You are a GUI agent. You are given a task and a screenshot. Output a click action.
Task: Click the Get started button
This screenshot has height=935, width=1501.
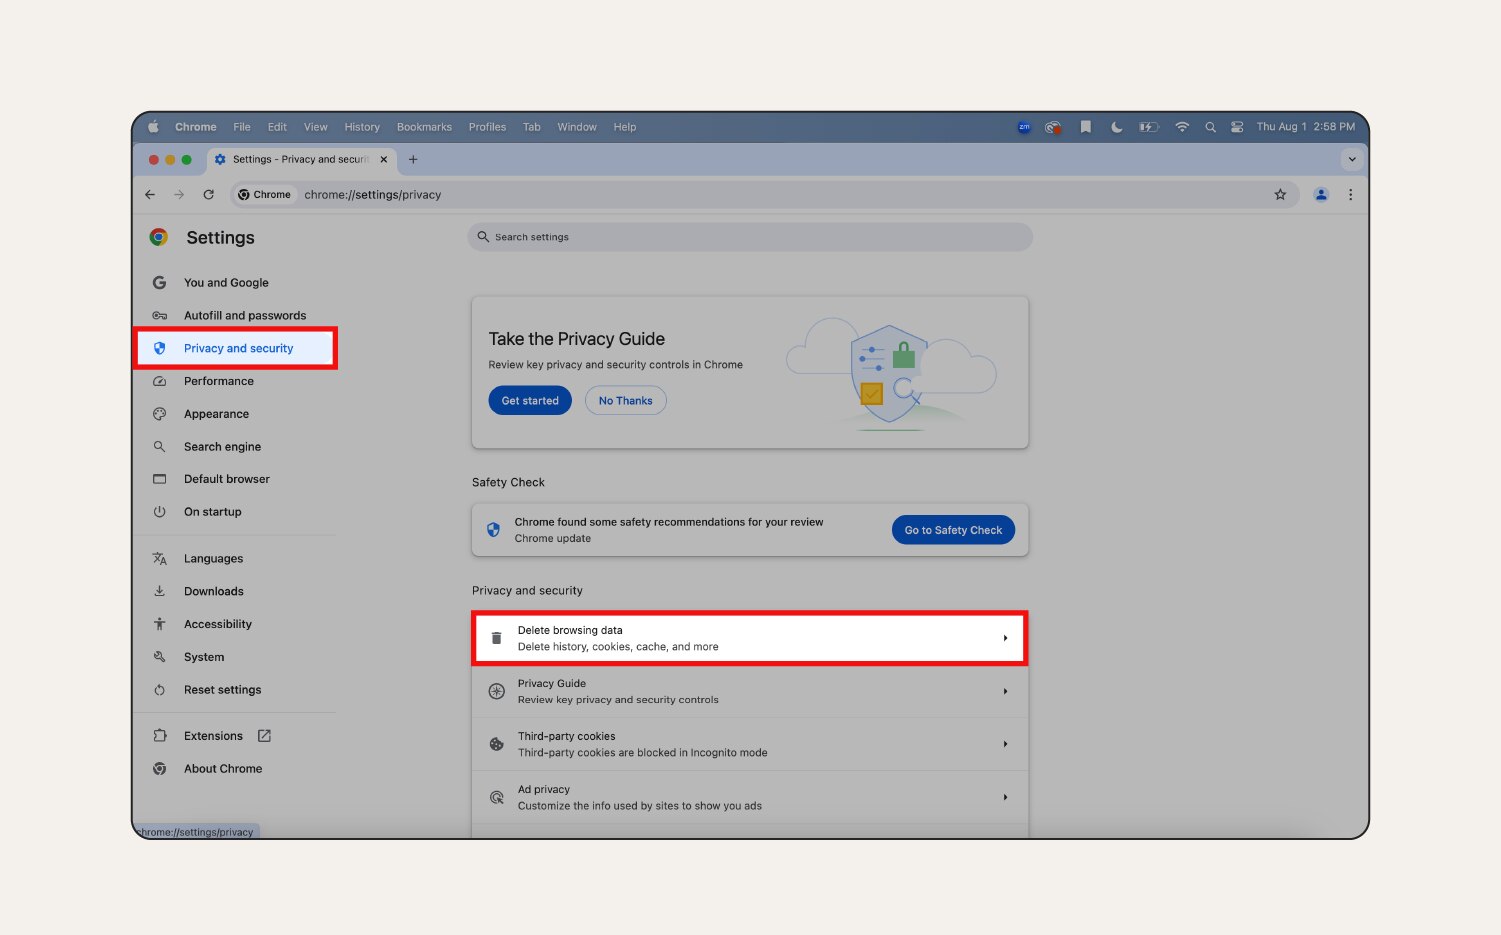tap(530, 401)
